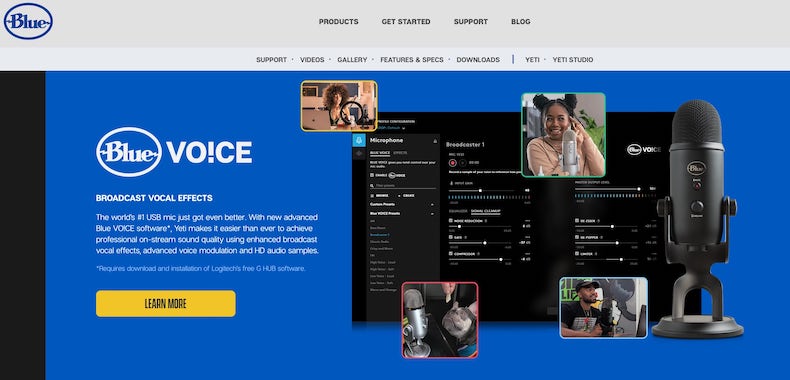Collapse the Custom Presets section

pos(432,205)
